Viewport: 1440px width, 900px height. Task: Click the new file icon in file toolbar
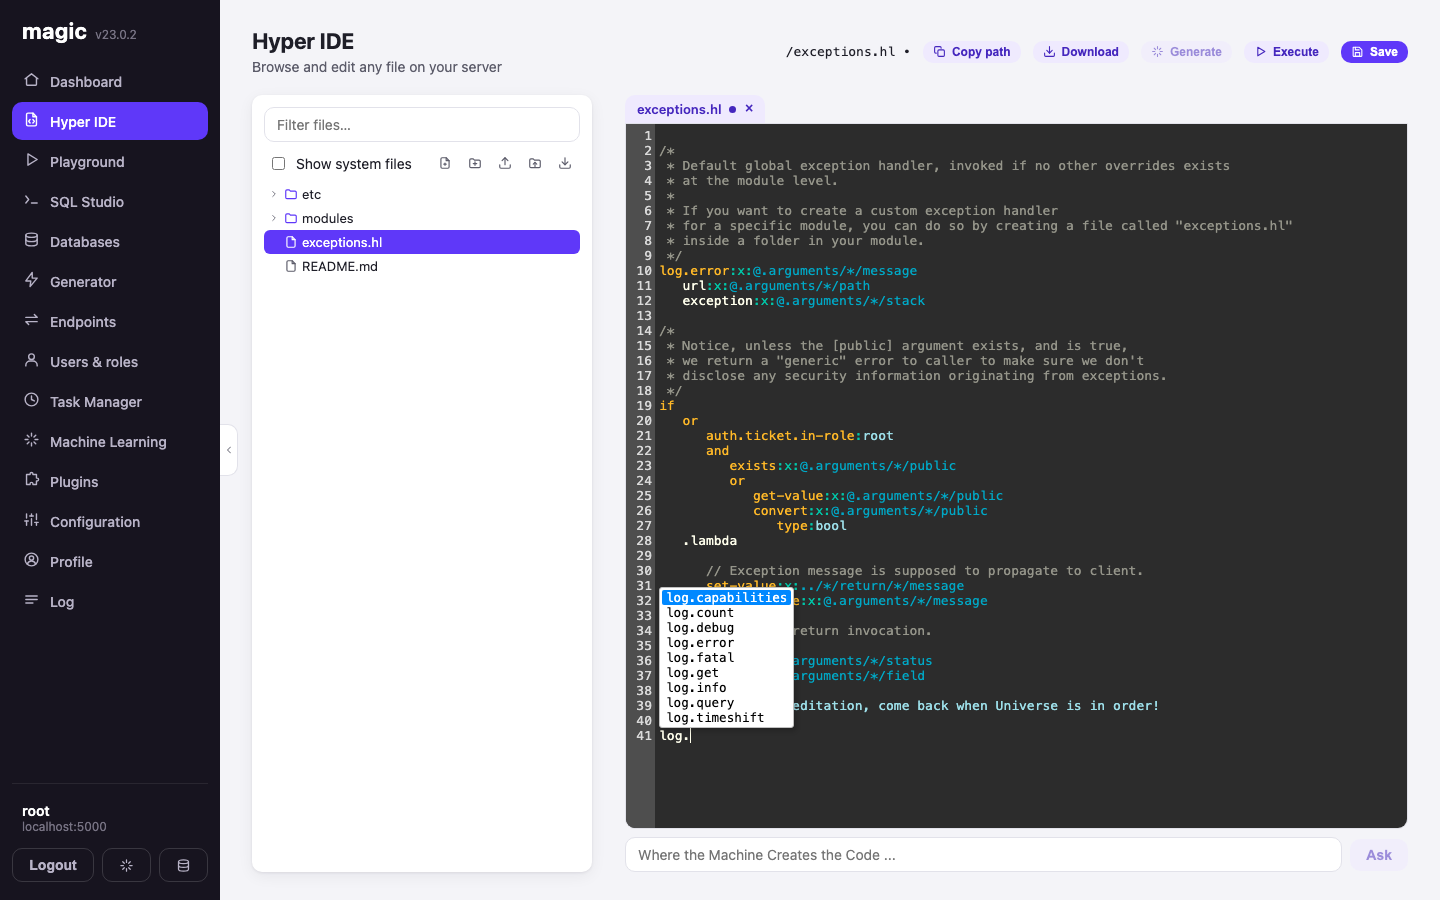[x=445, y=163]
